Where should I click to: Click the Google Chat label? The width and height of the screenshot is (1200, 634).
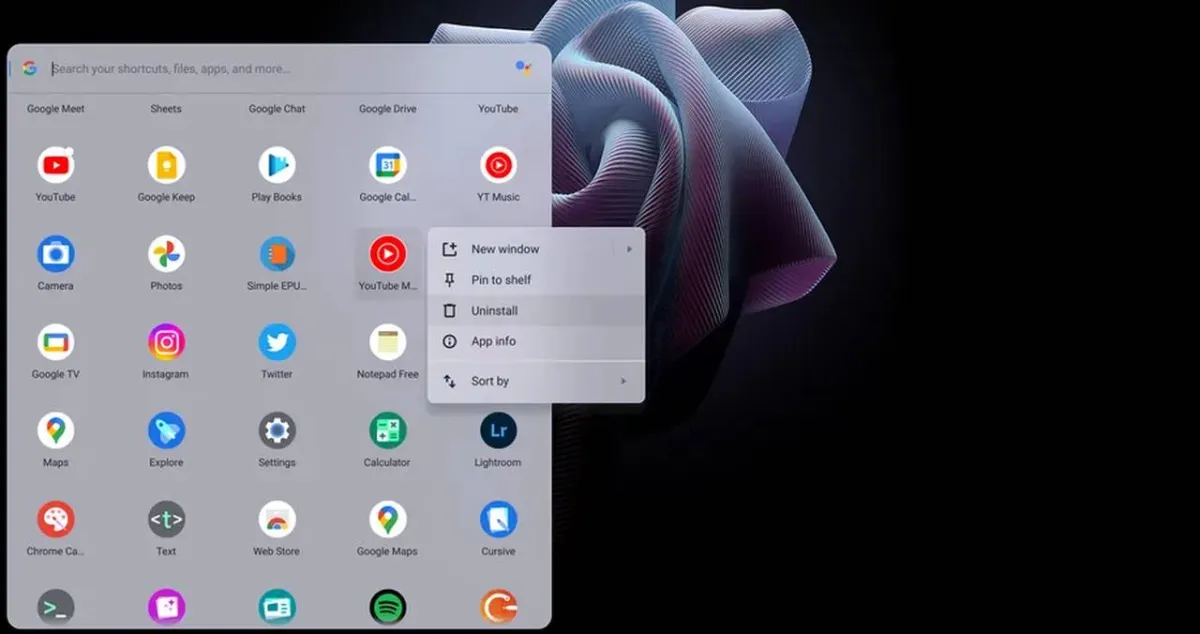277,109
